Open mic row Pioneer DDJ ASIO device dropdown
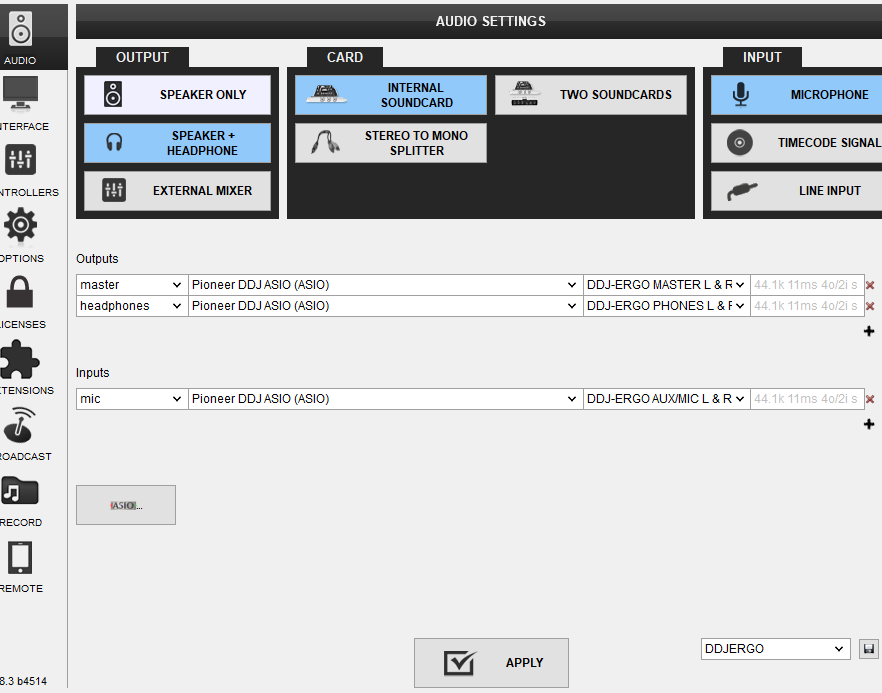Screen dimensions: 882x693 (x=385, y=399)
